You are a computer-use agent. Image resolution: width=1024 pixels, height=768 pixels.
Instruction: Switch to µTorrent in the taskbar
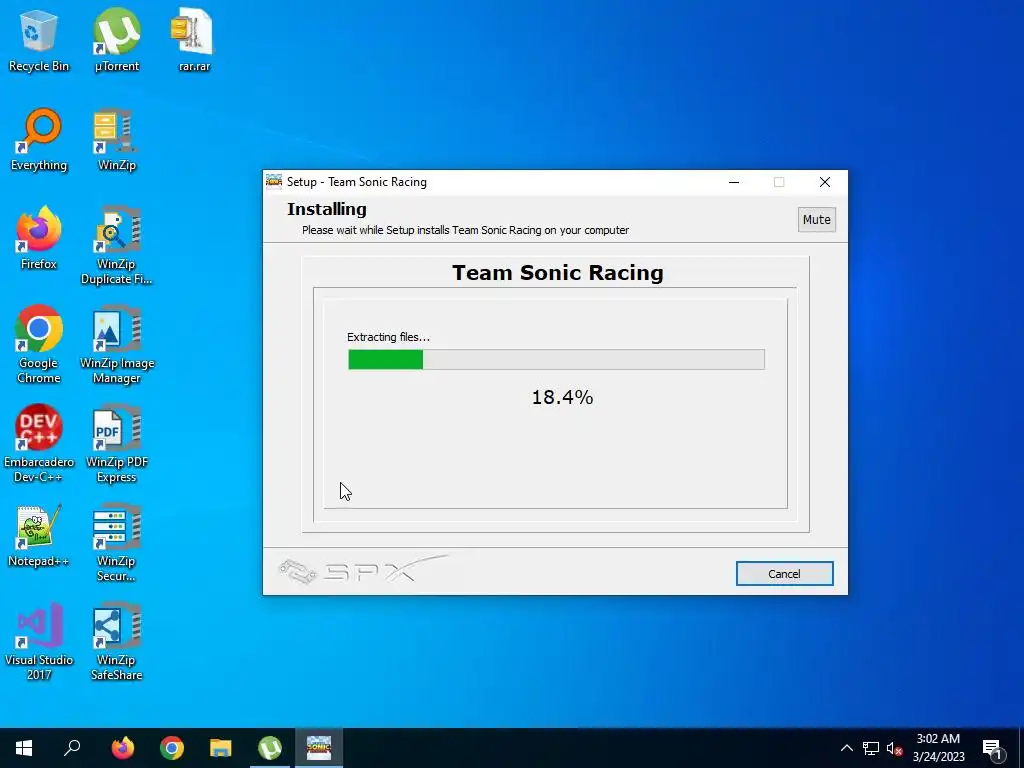tap(270, 748)
